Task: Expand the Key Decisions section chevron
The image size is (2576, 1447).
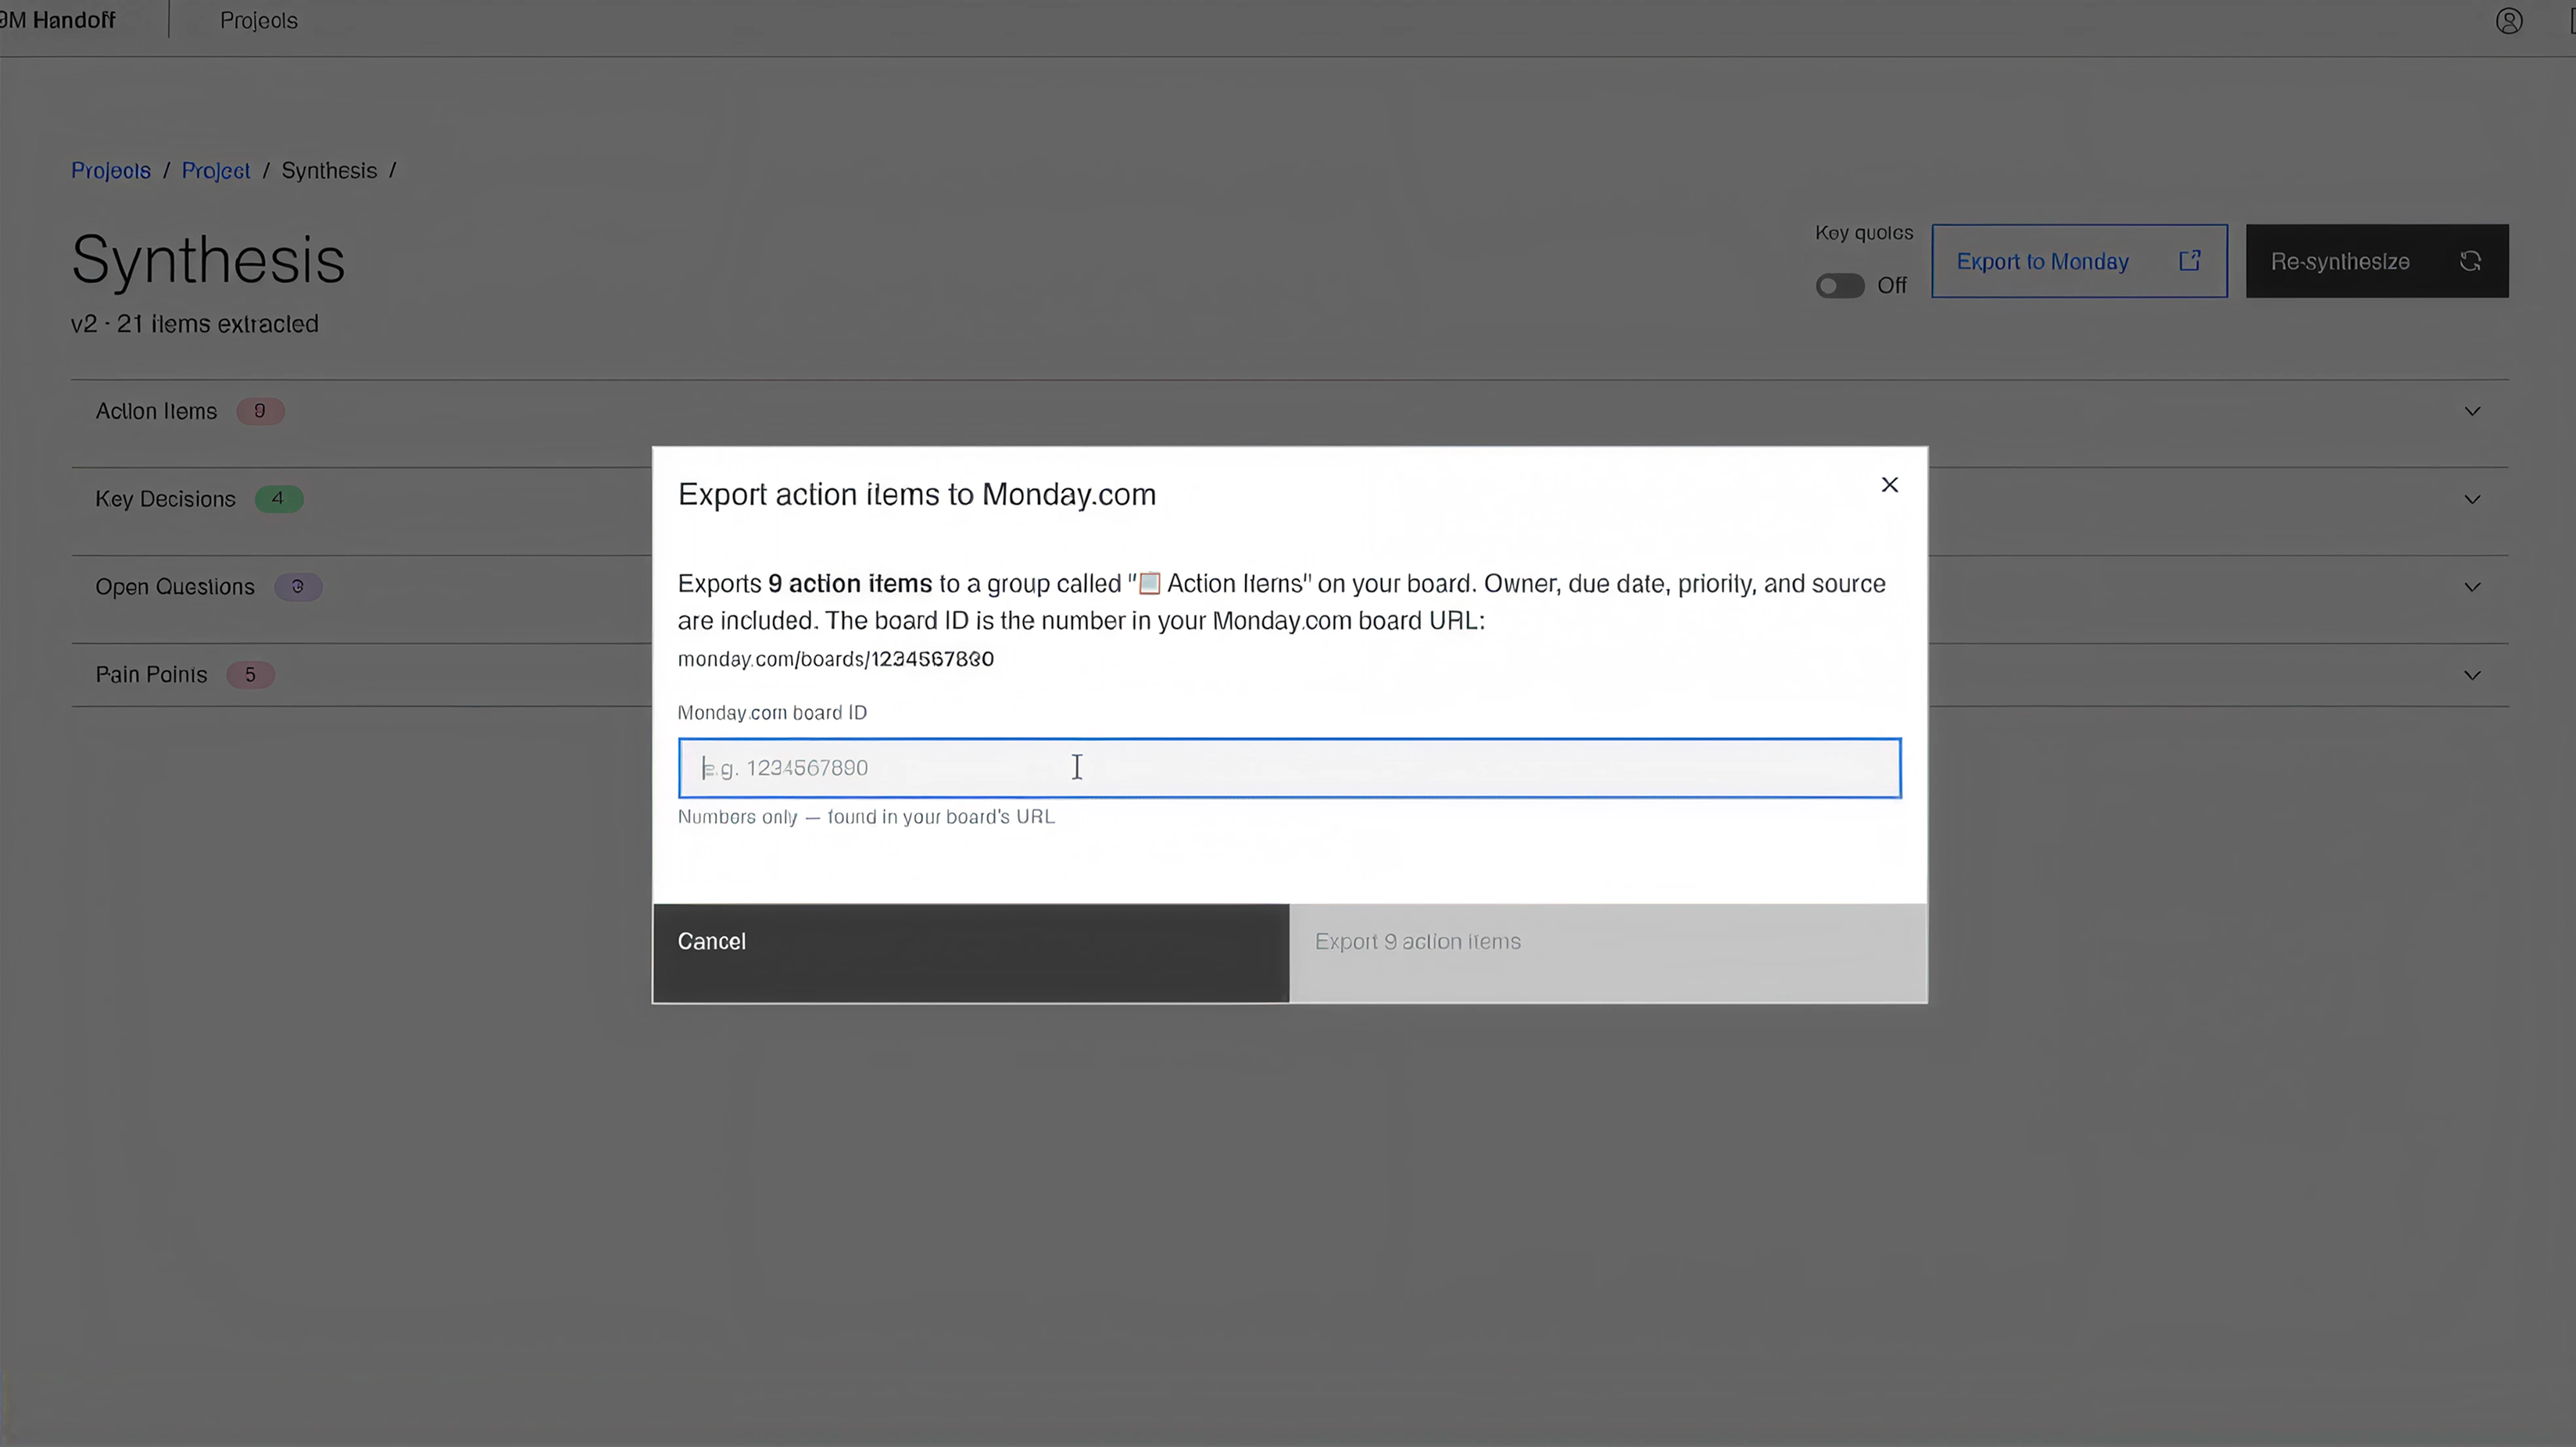Action: coord(2472,499)
